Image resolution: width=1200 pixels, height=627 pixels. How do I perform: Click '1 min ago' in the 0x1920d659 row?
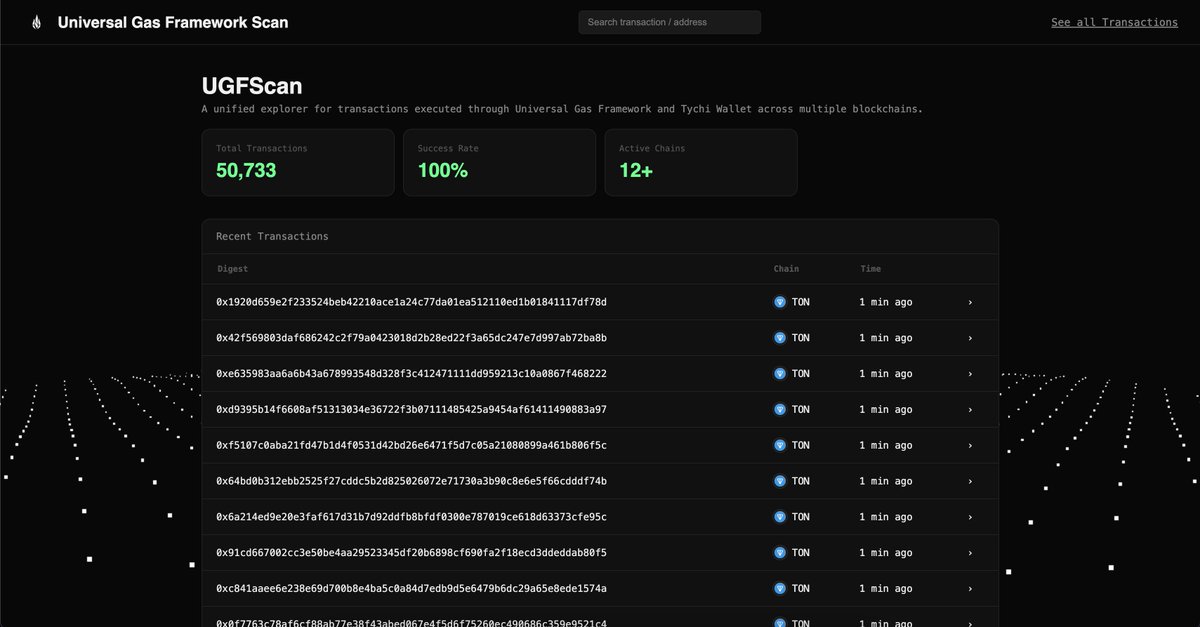[x=886, y=302]
